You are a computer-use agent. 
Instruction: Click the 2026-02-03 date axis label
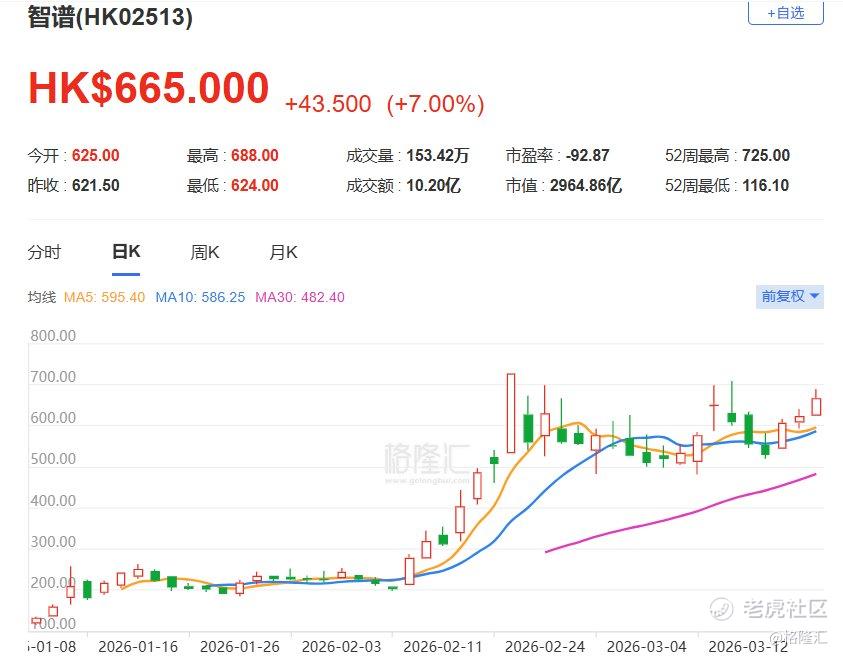click(341, 646)
